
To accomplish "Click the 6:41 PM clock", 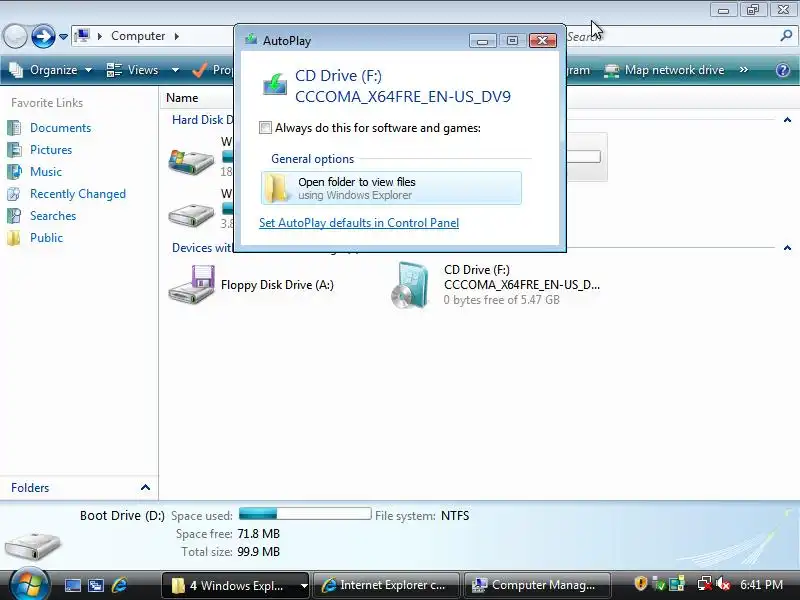I will pyautogui.click(x=761, y=585).
